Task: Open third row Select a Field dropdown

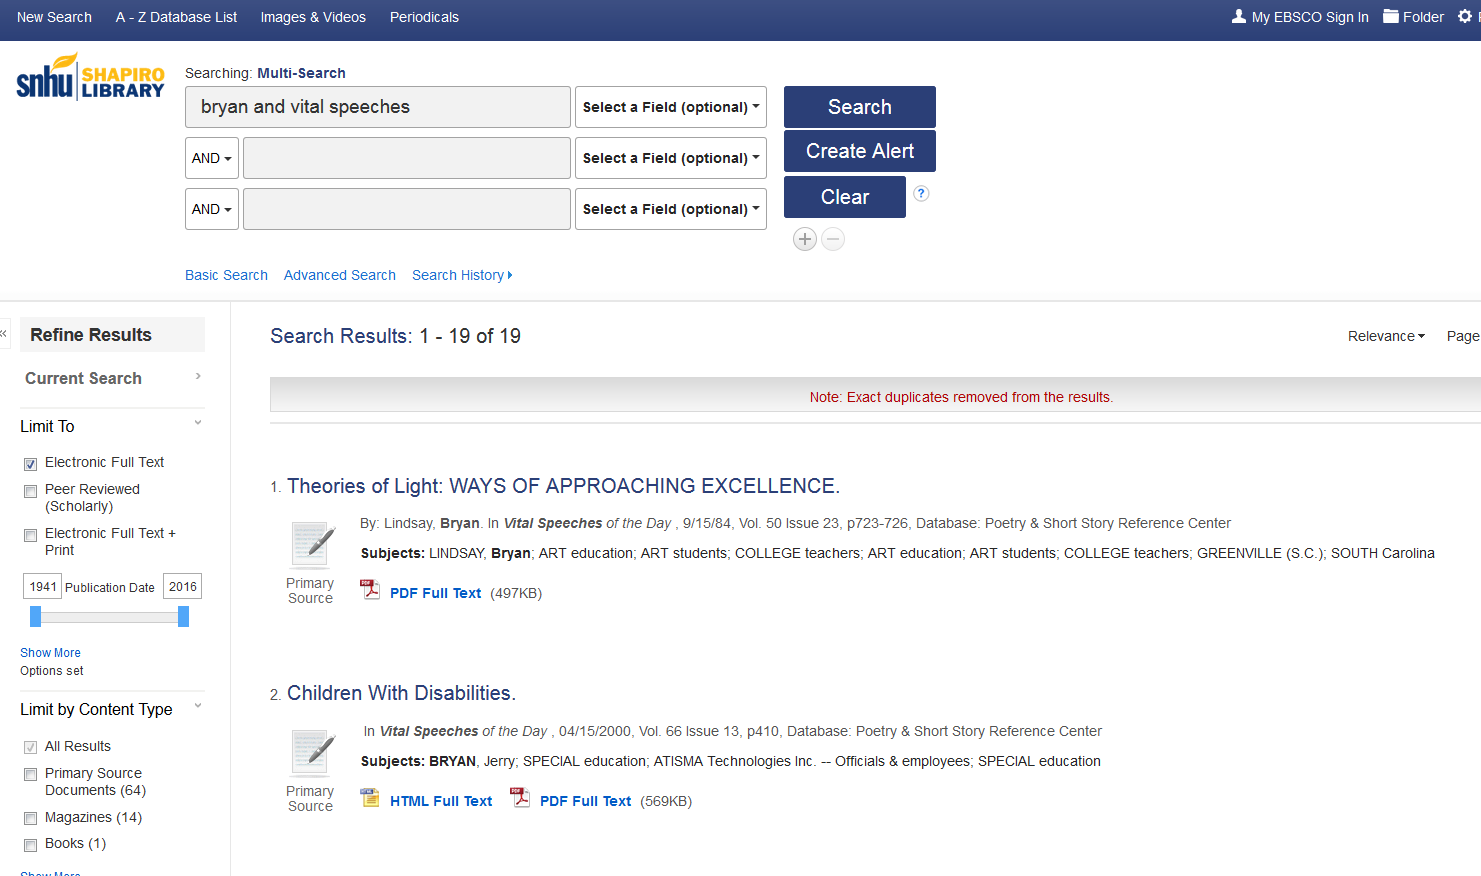Action: [x=671, y=209]
